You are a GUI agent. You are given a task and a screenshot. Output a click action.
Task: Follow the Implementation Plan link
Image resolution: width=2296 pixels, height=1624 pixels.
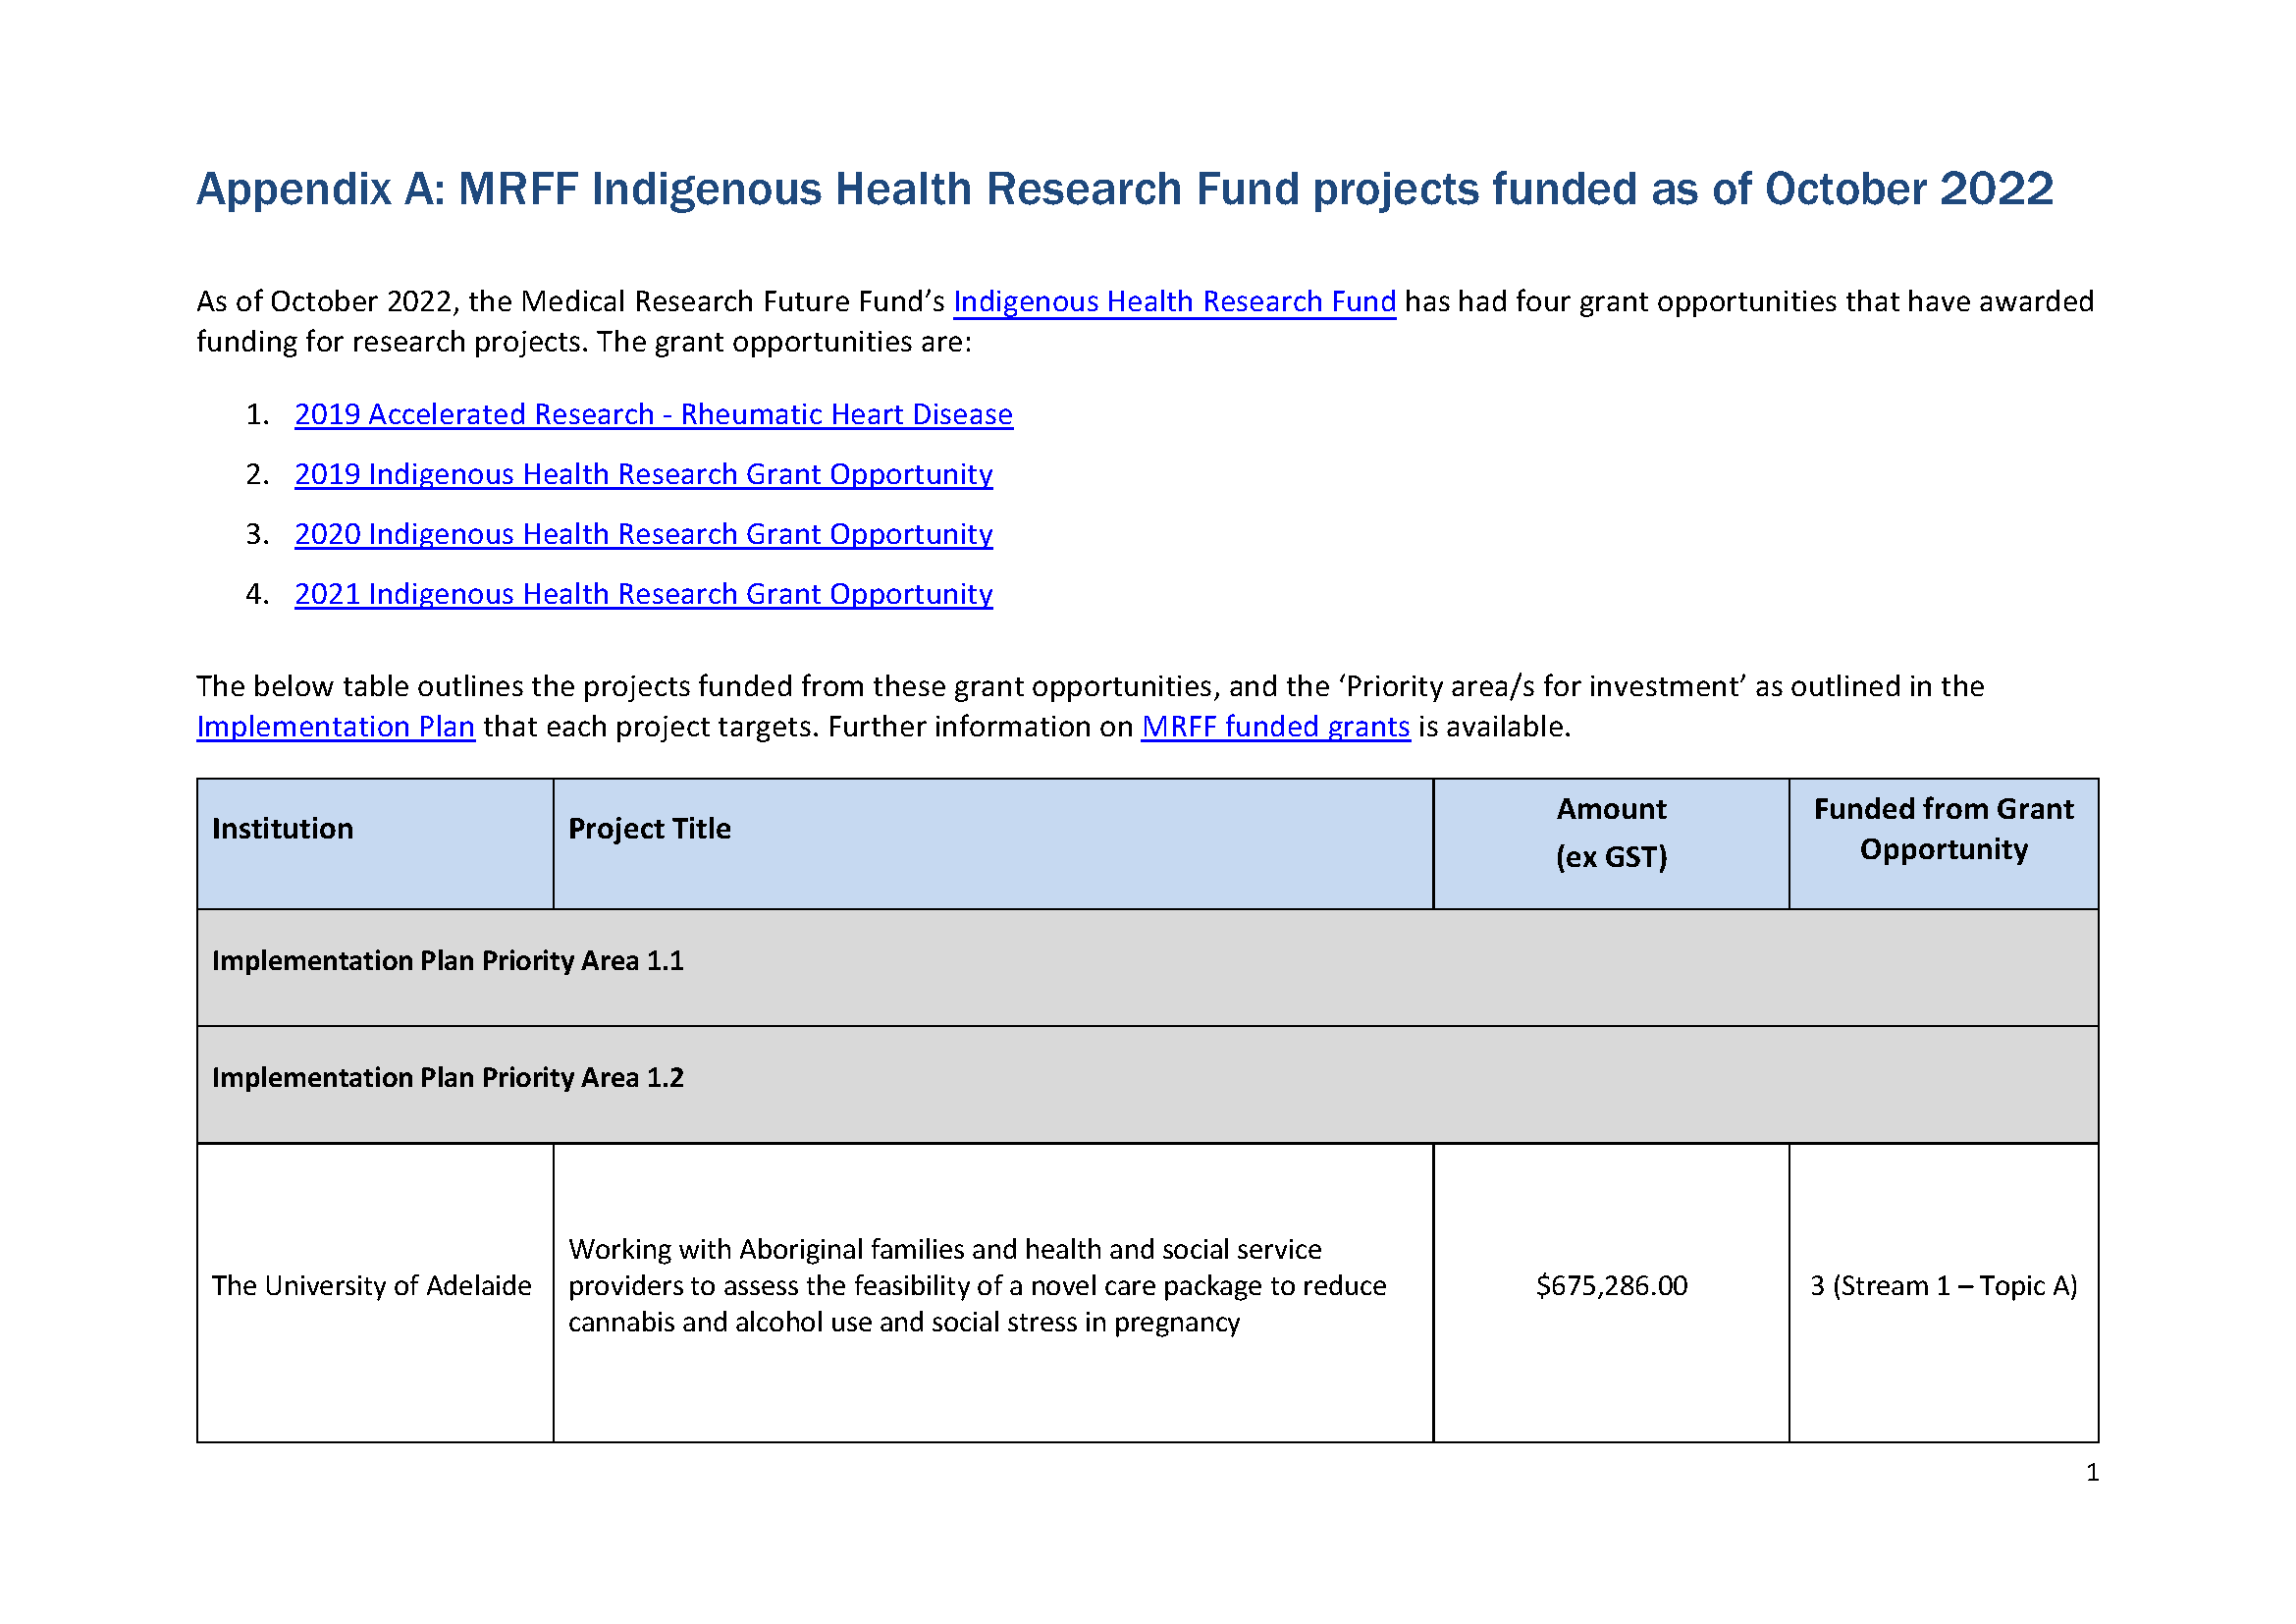335,726
